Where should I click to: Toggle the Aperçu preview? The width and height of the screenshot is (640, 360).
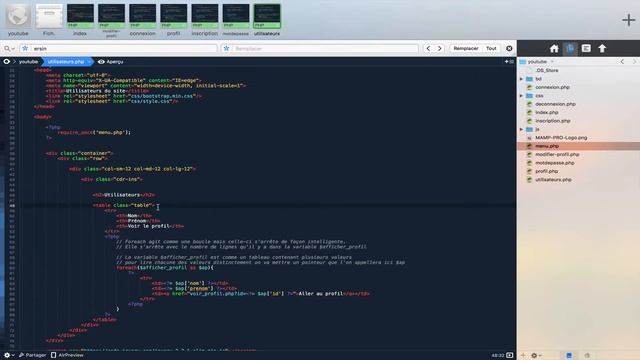pos(111,62)
